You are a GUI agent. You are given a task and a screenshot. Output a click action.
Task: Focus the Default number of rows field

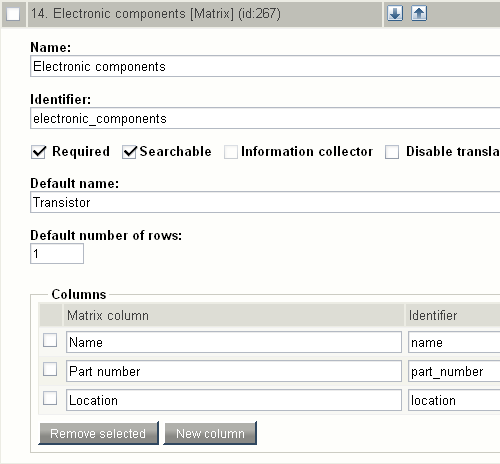pos(57,254)
